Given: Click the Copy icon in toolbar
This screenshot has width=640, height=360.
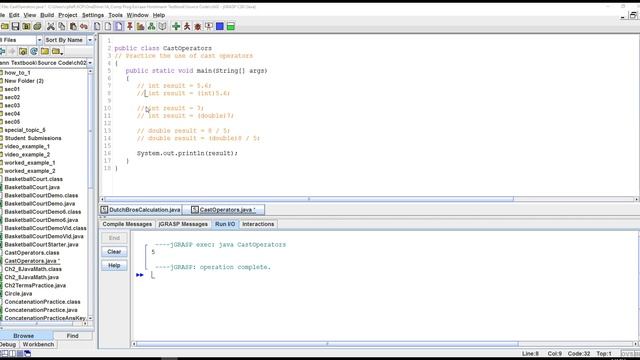Looking at the screenshot, I should tap(62, 27).
